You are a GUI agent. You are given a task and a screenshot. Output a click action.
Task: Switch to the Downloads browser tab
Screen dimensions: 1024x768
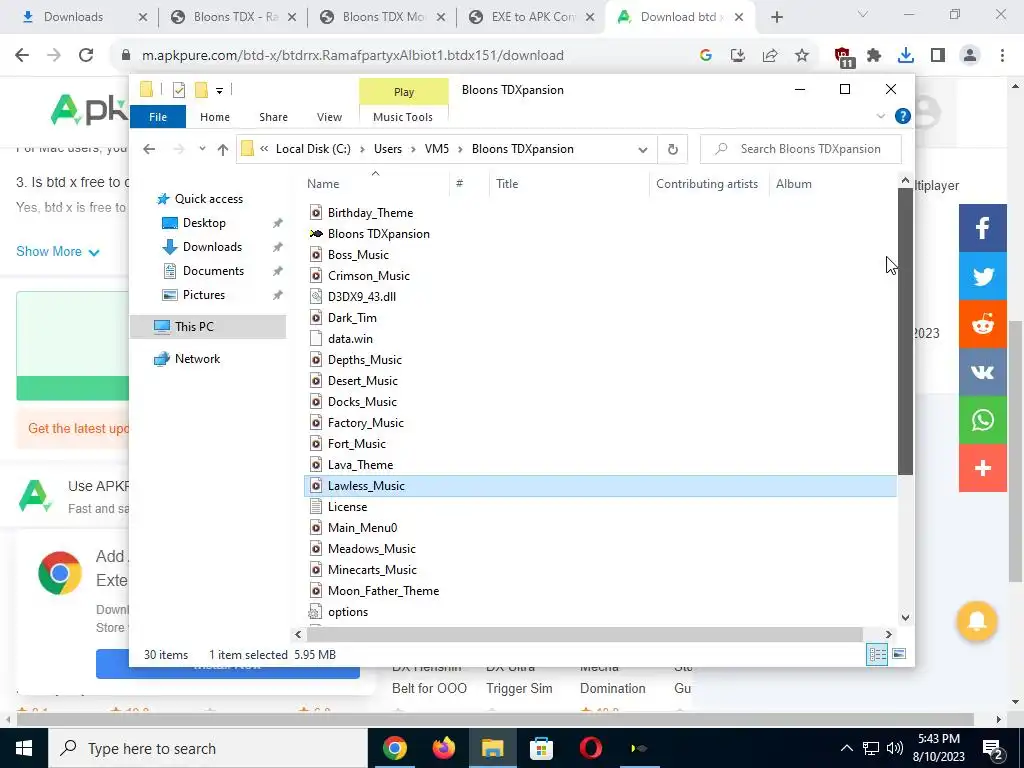(75, 17)
